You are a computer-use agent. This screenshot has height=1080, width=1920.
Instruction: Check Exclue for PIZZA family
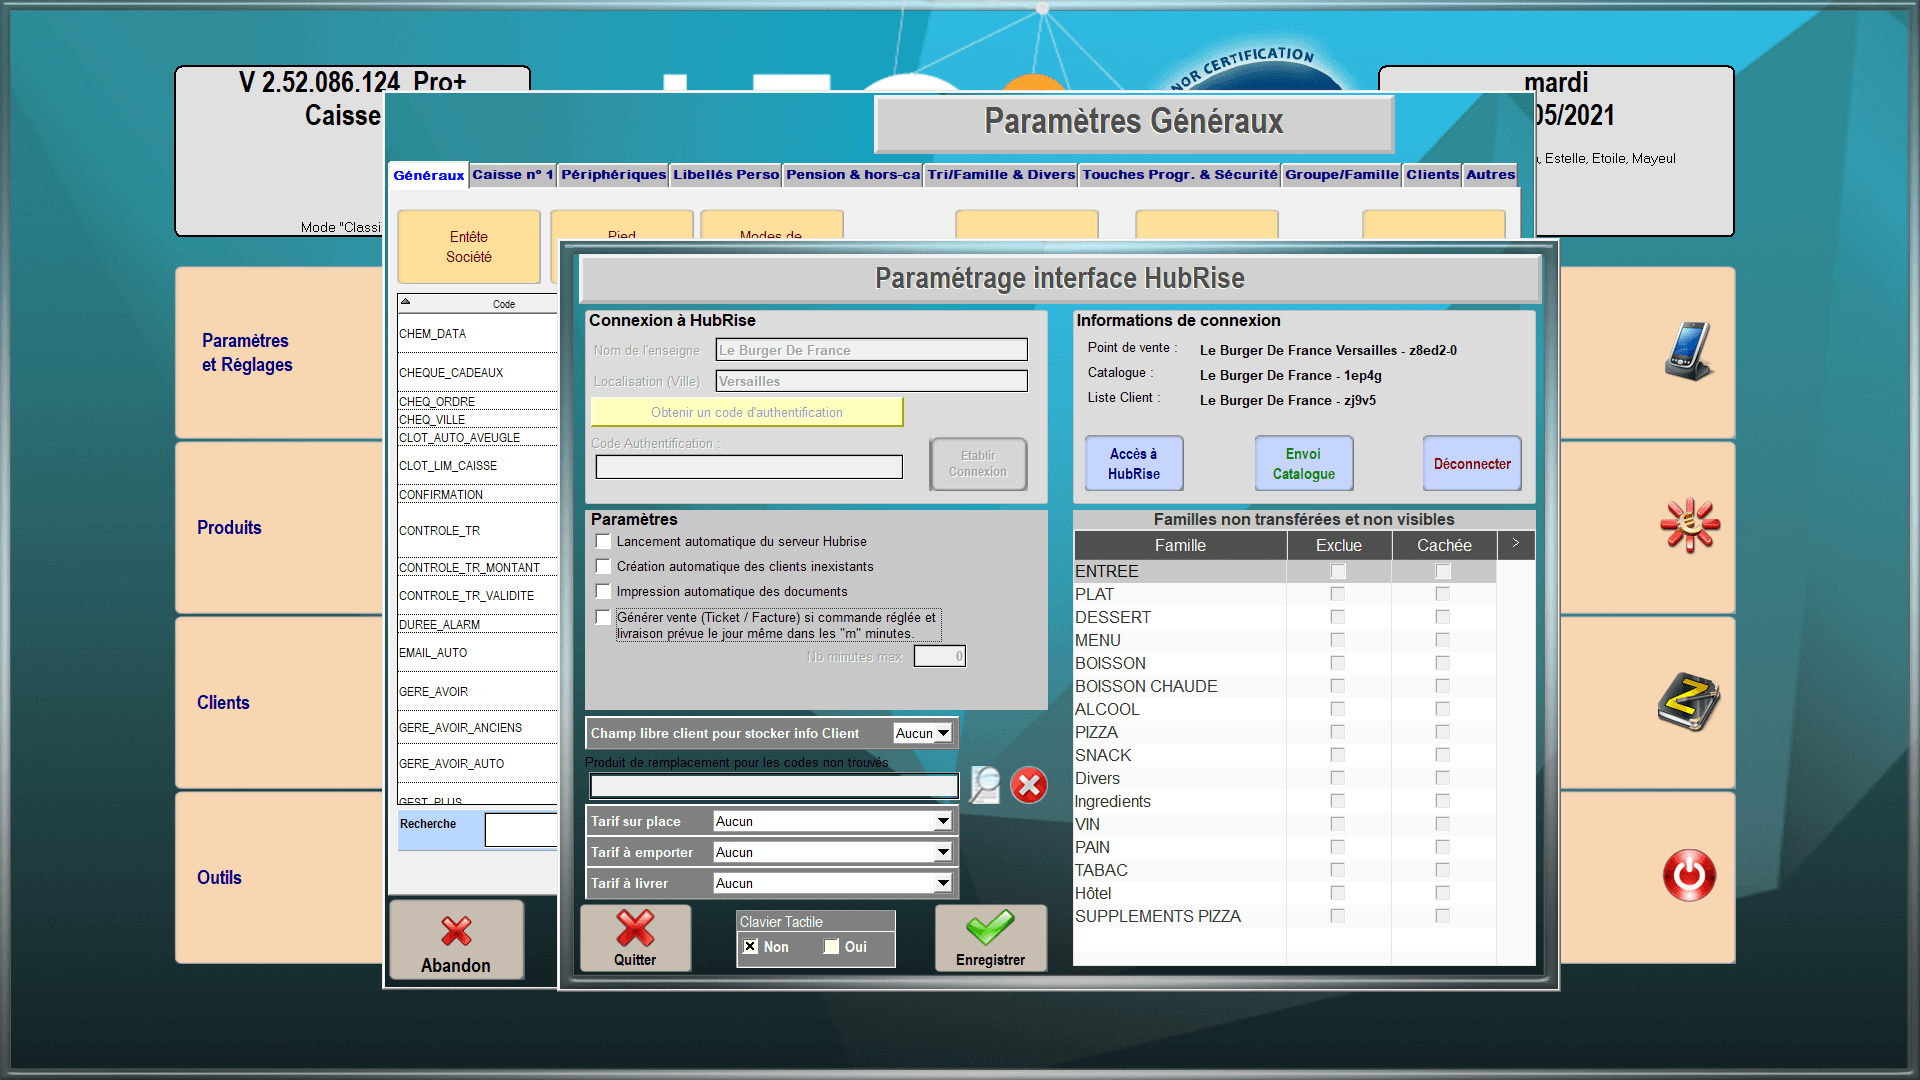1338,732
